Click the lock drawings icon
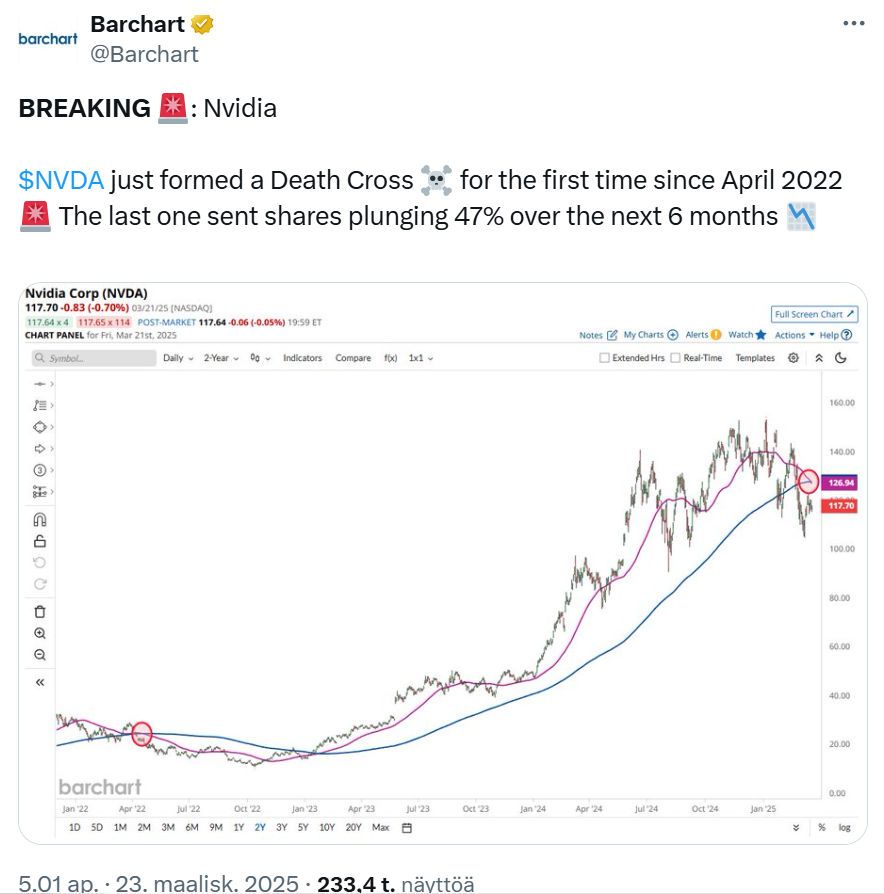Viewport: 884px width, 894px height. [40, 541]
